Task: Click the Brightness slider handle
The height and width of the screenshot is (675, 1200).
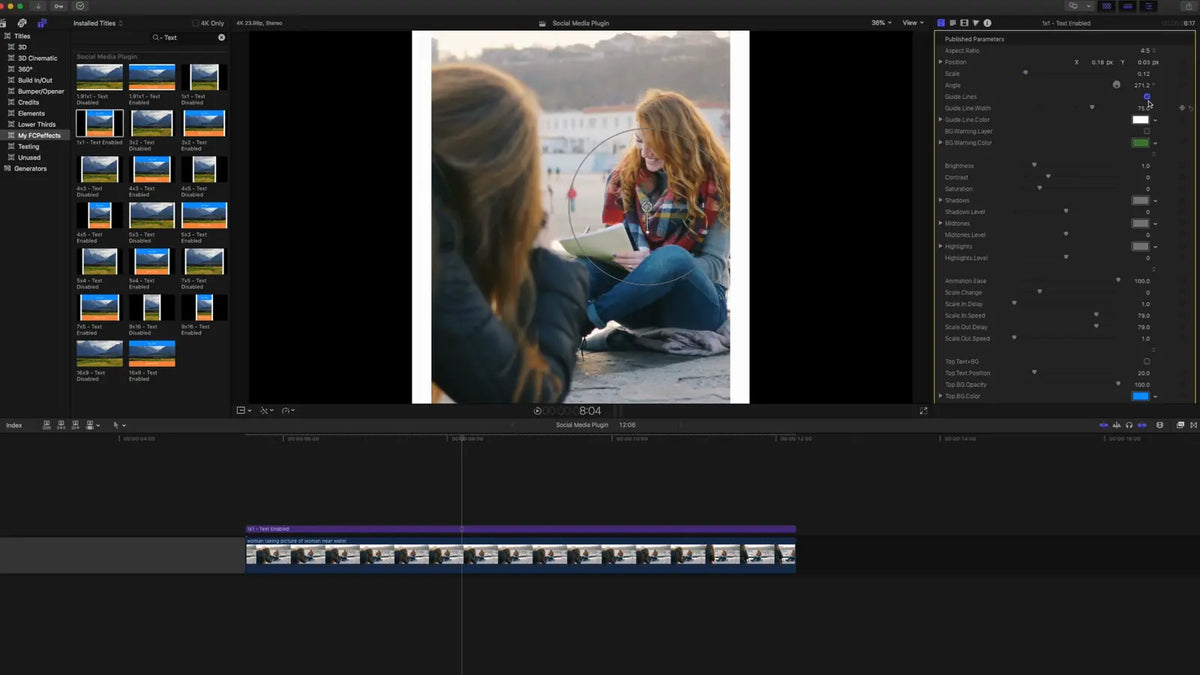Action: pos(1034,165)
